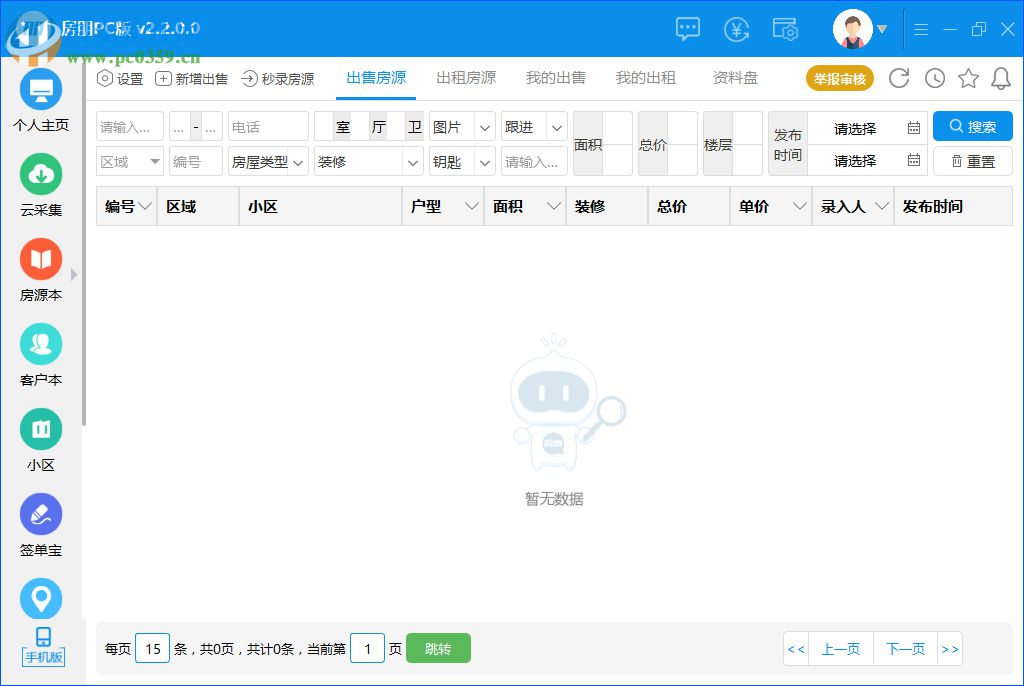Open the message bubble icon in the title bar
The height and width of the screenshot is (686, 1024).
(x=688, y=29)
